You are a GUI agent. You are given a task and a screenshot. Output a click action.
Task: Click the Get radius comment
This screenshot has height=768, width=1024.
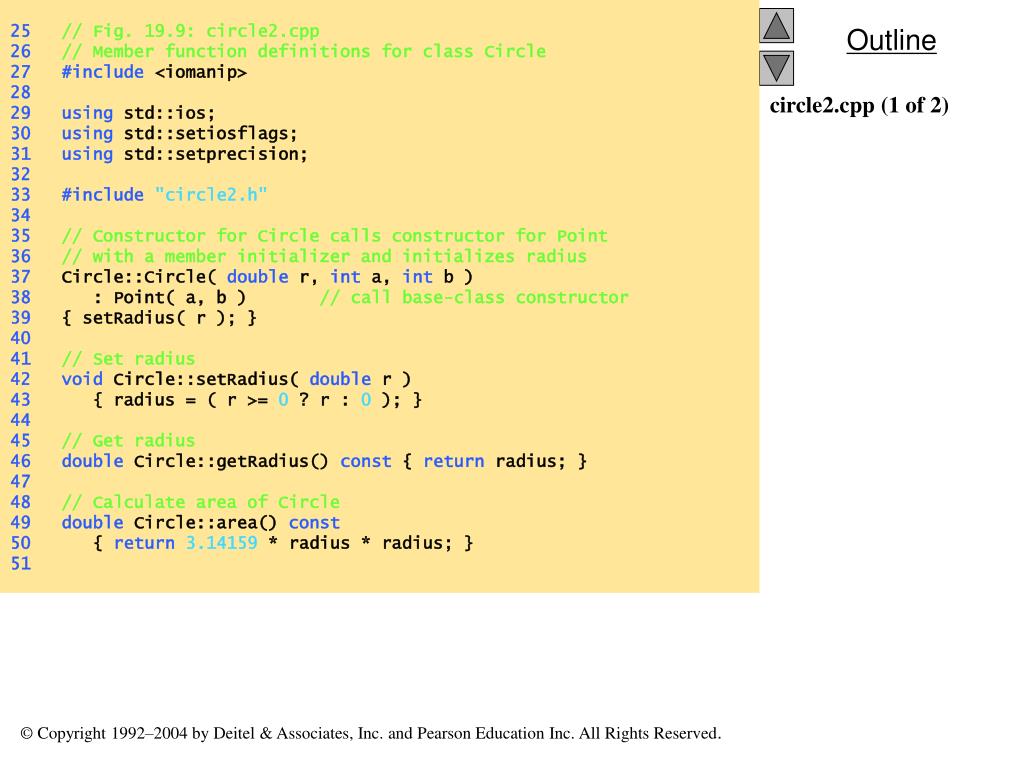pyautogui.click(x=128, y=440)
